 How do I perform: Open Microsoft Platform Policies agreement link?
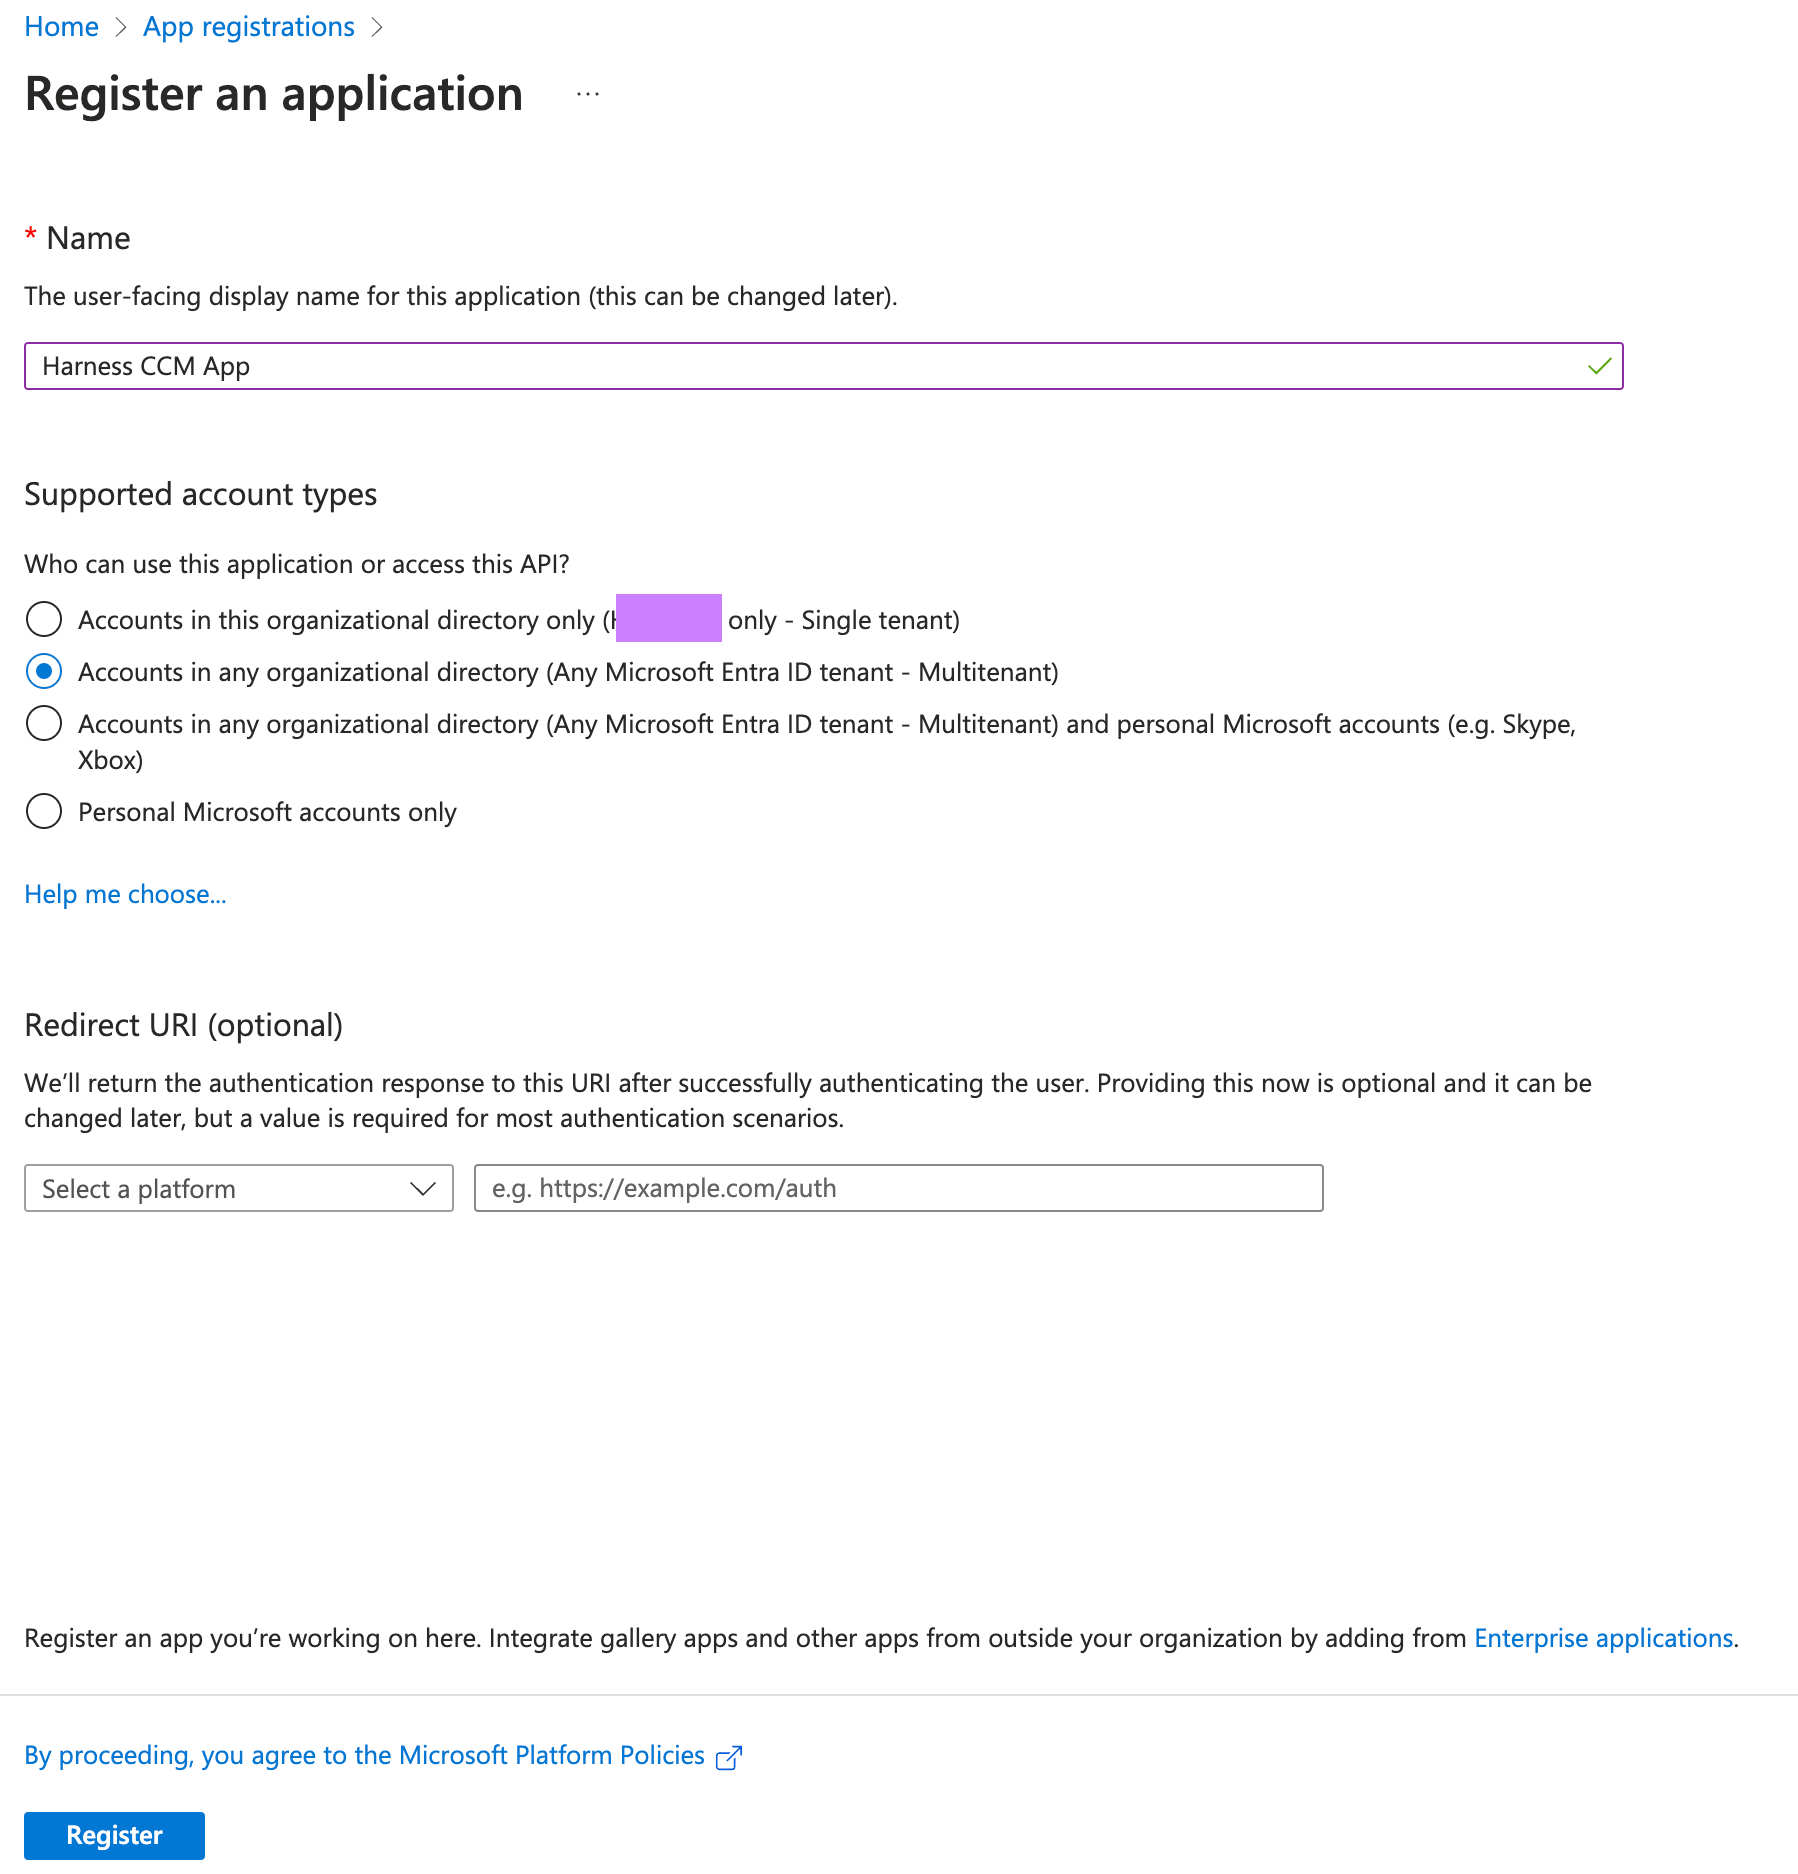pos(365,1755)
